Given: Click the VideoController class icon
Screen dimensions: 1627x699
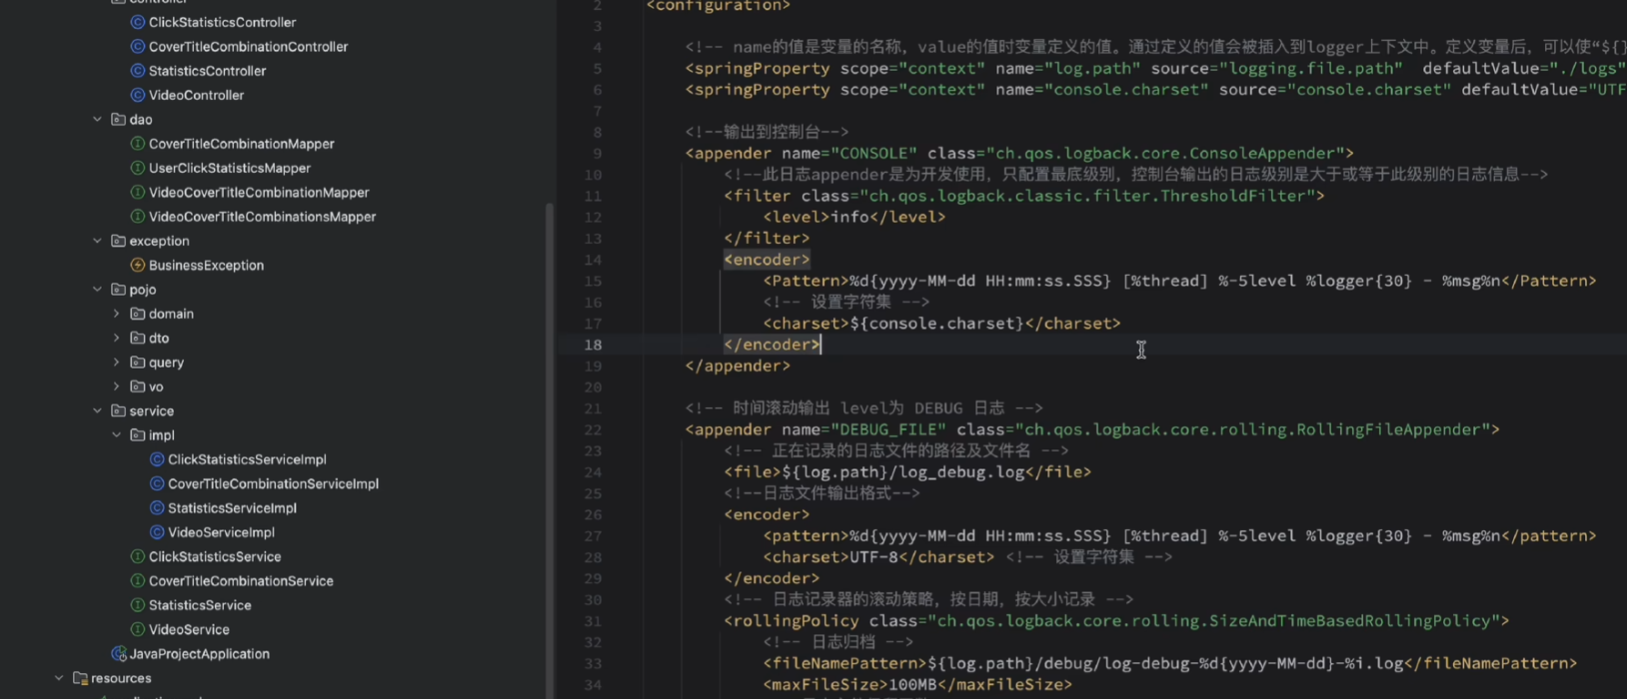Looking at the screenshot, I should tap(138, 95).
